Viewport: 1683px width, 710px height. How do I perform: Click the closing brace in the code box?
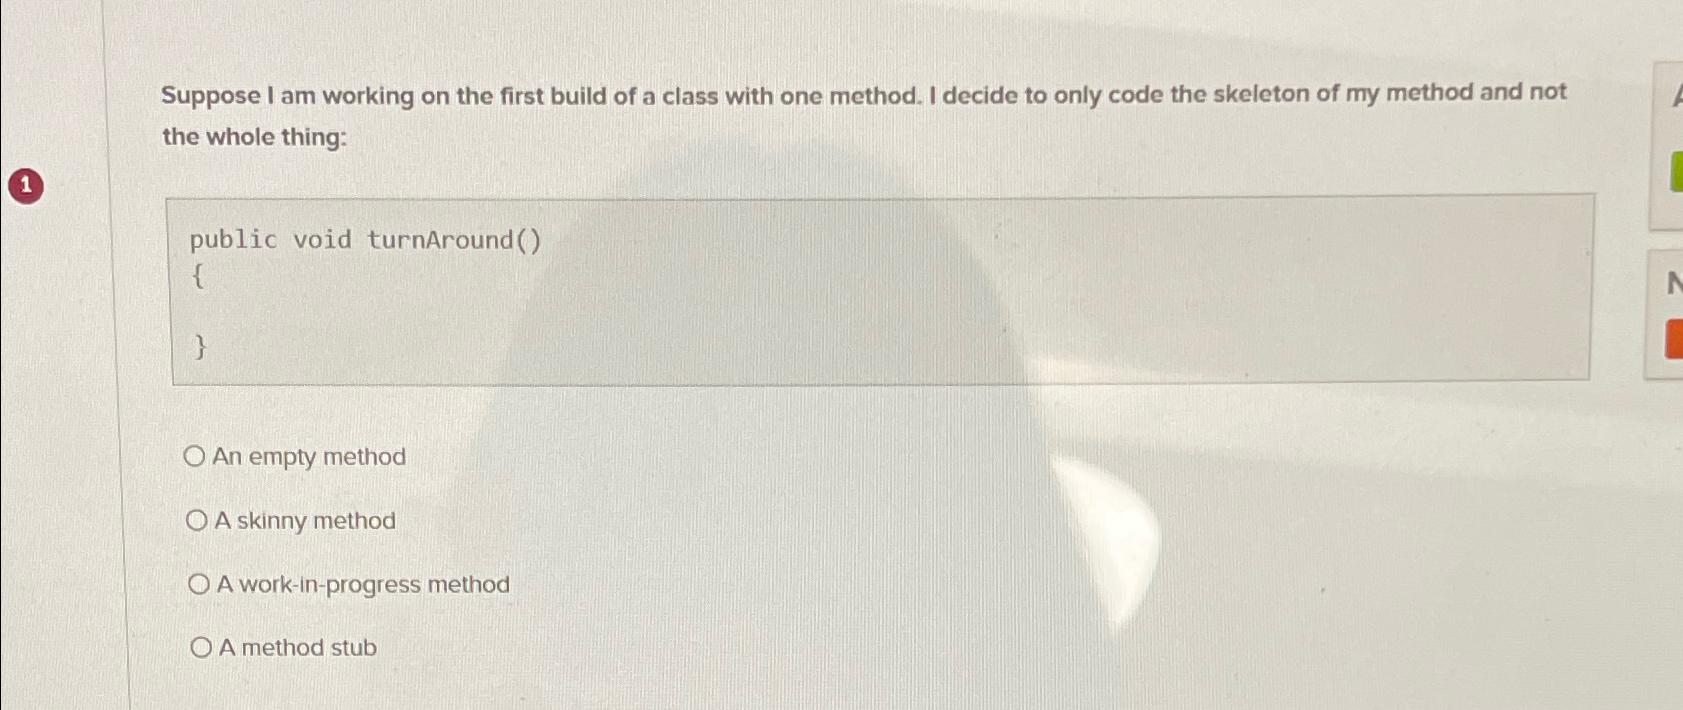tap(202, 349)
